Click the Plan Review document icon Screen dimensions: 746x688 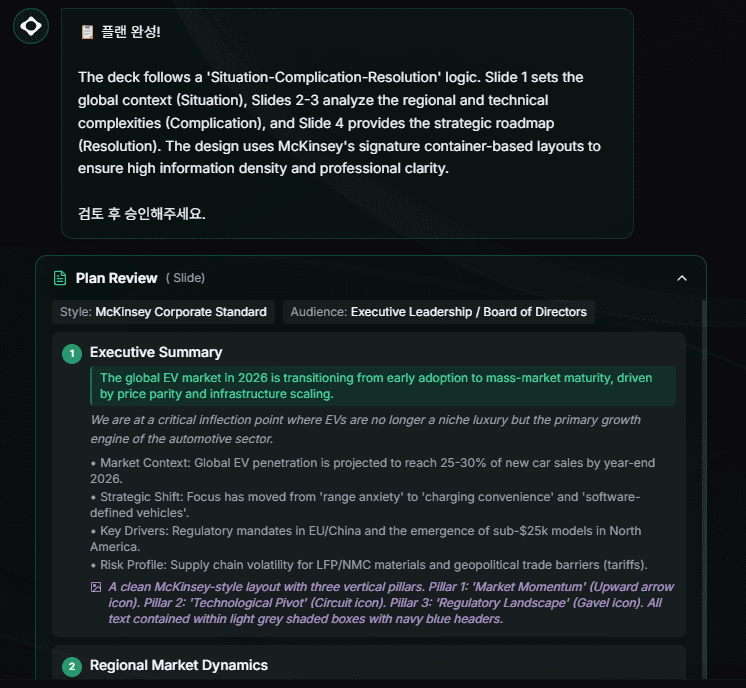pyautogui.click(x=60, y=278)
